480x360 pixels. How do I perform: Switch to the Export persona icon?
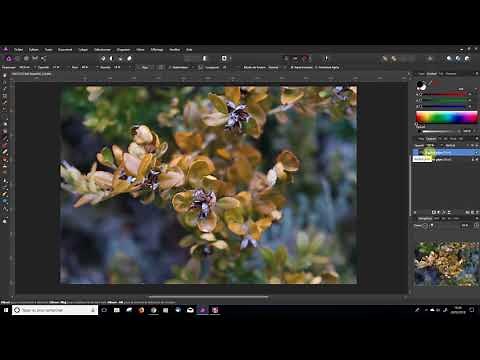click(44, 59)
